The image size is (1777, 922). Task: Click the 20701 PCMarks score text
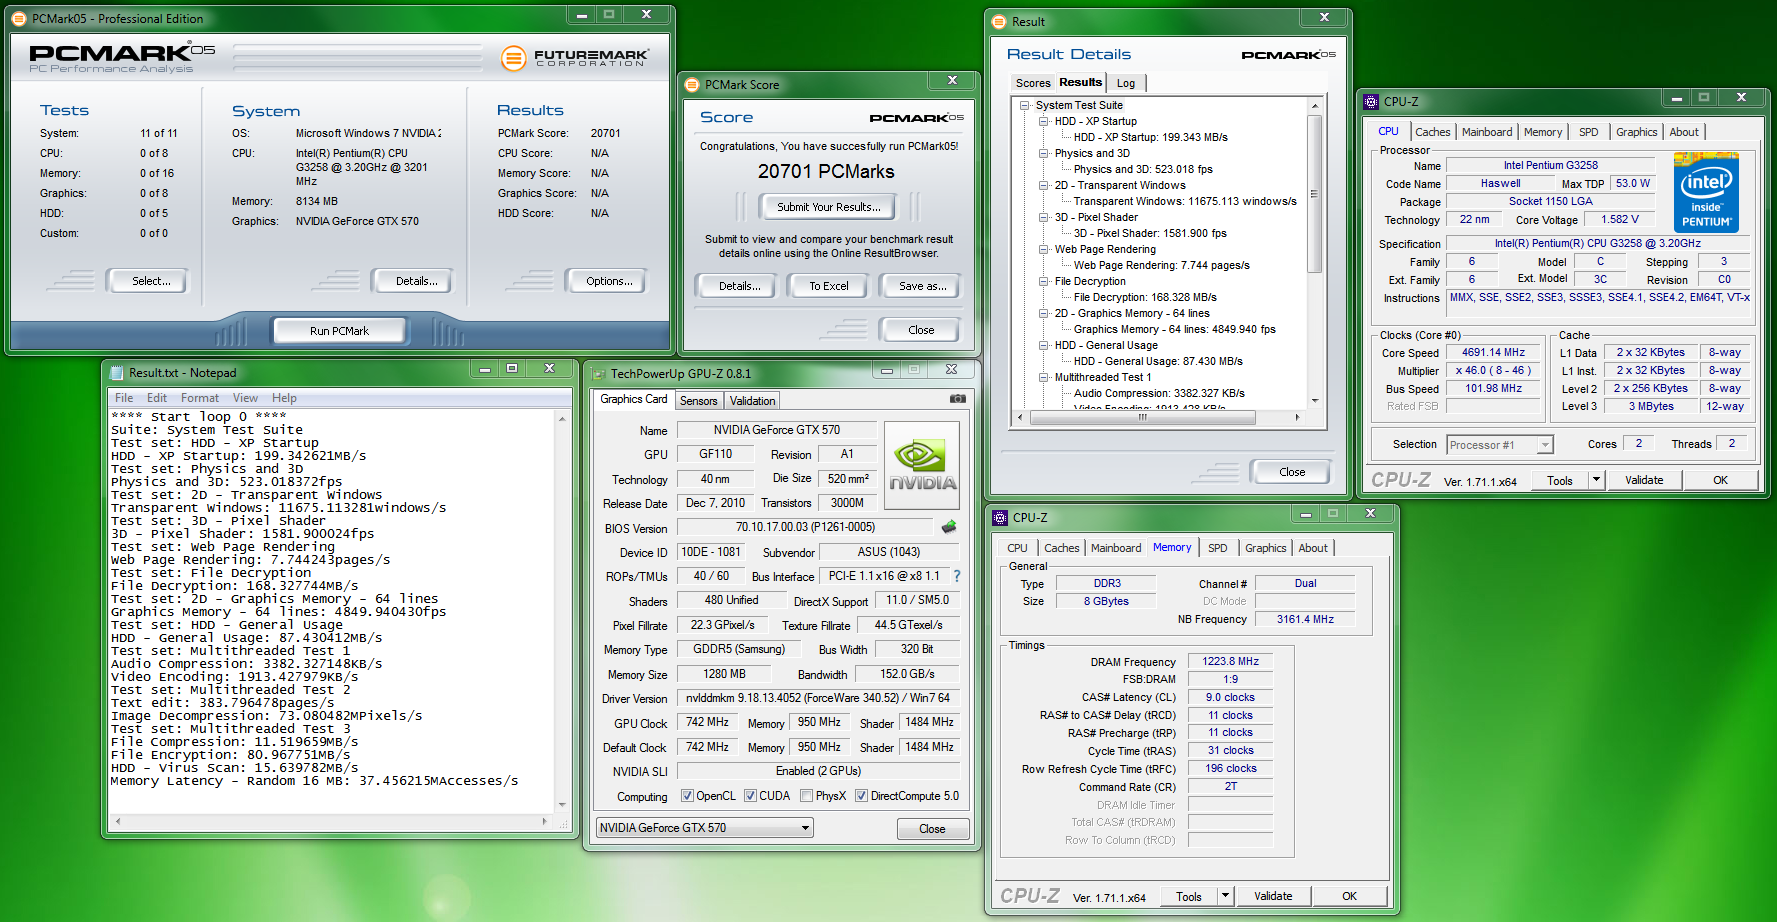pyautogui.click(x=826, y=172)
